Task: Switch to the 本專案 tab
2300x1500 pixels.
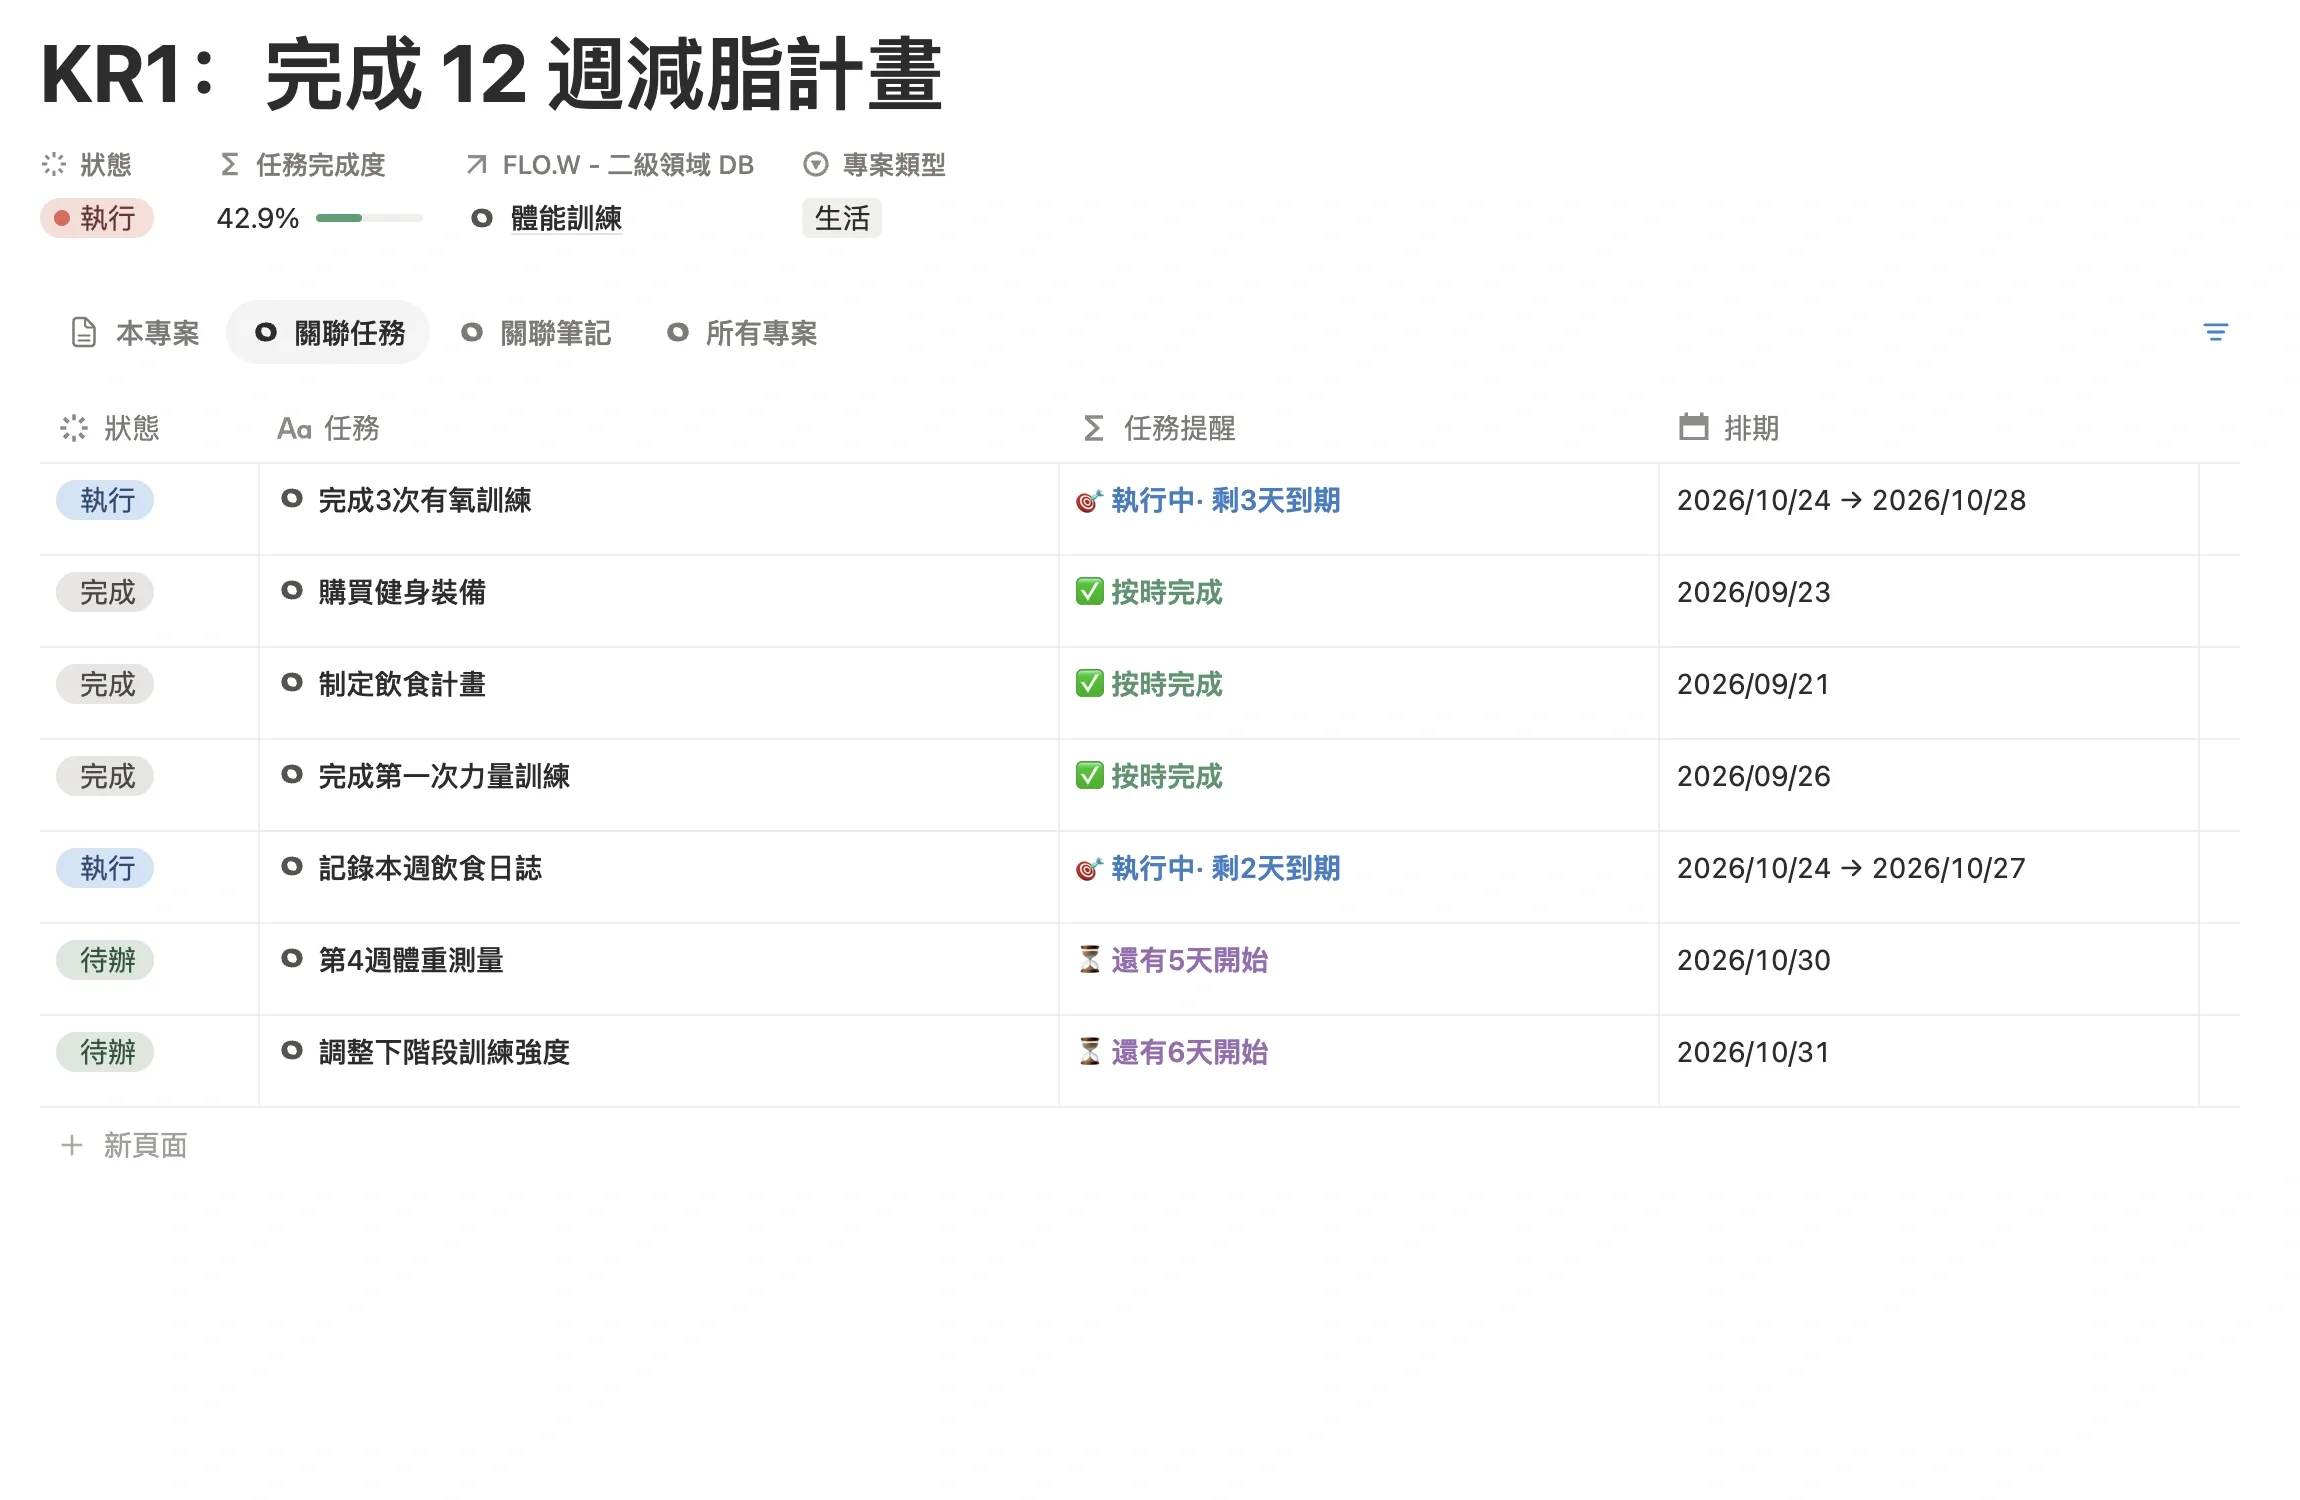Action: [x=135, y=333]
